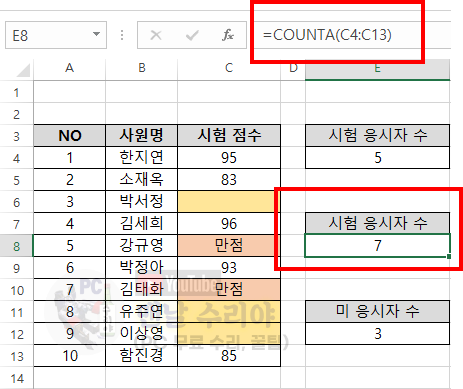This screenshot has height=389, width=463.
Task: Select row 12 header
Action: [17, 334]
